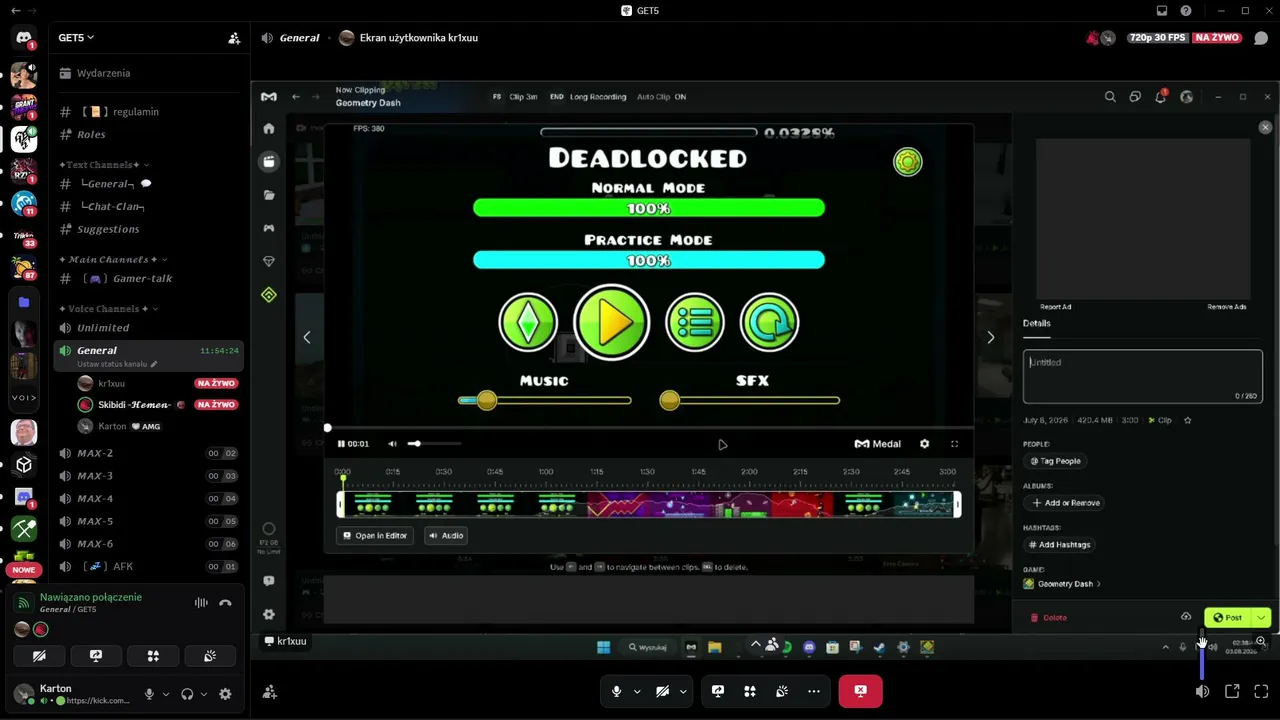Screen dimensions: 1280x720
Task: Collapse the Text Channels category
Action: coord(104,165)
